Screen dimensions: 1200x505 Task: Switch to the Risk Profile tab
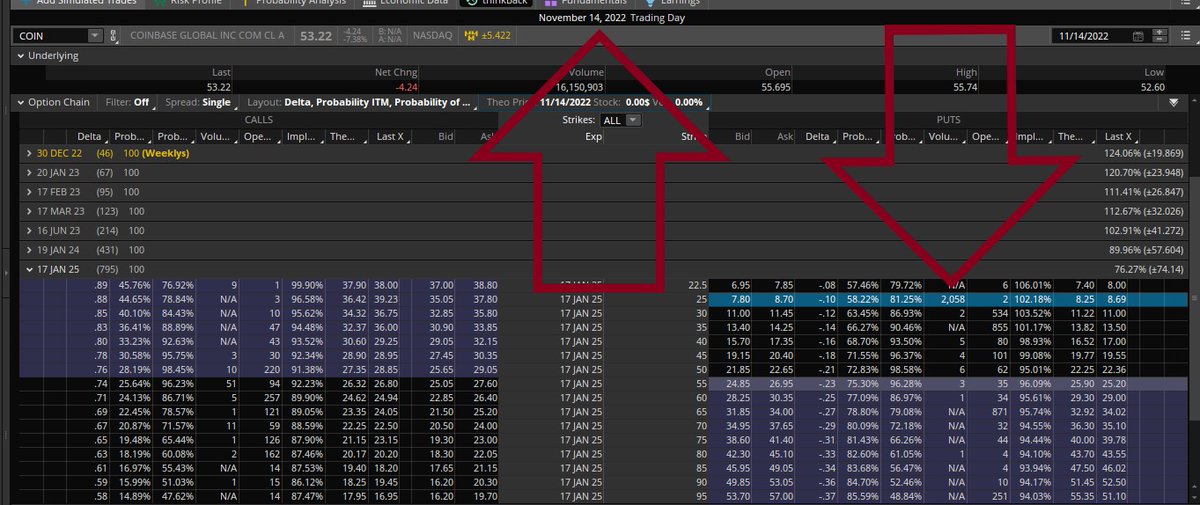(x=187, y=3)
